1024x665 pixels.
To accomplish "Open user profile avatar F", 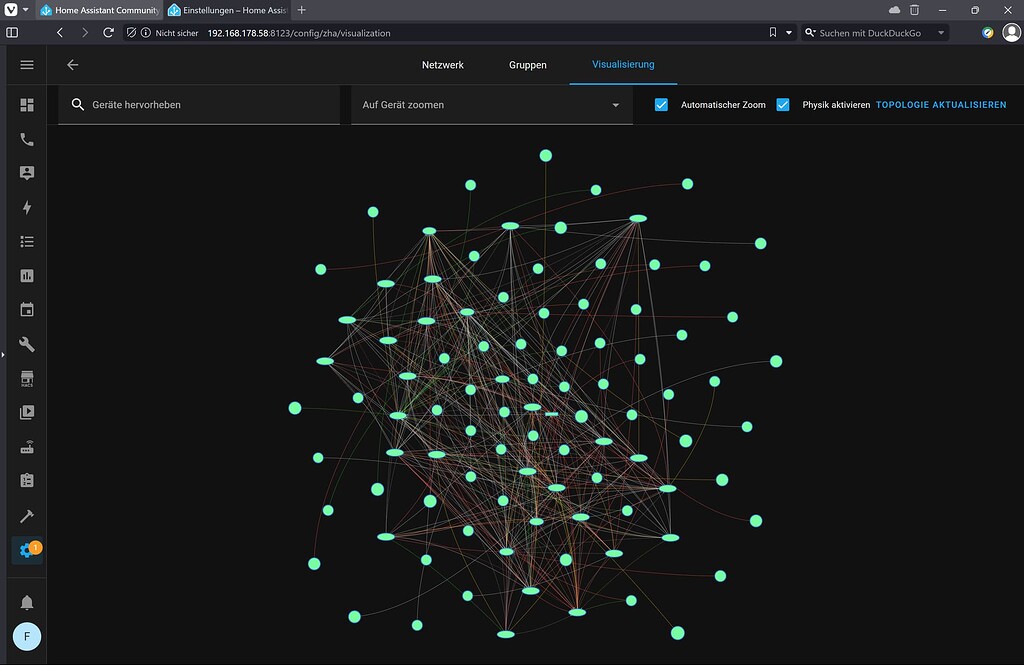I will [27, 637].
